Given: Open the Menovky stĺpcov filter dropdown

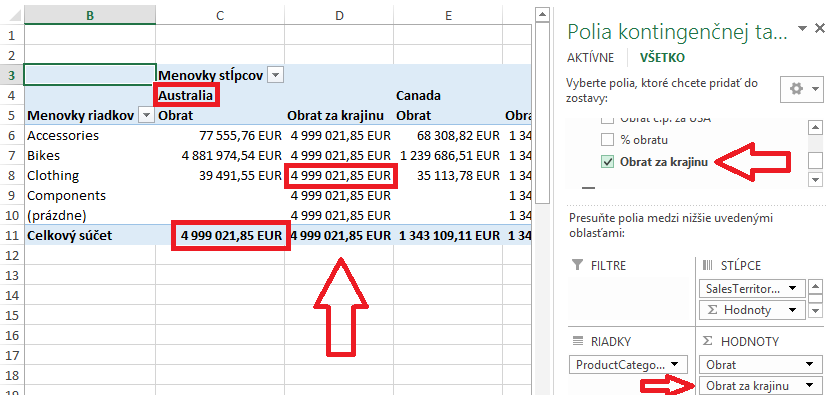Looking at the screenshot, I should (x=275, y=75).
